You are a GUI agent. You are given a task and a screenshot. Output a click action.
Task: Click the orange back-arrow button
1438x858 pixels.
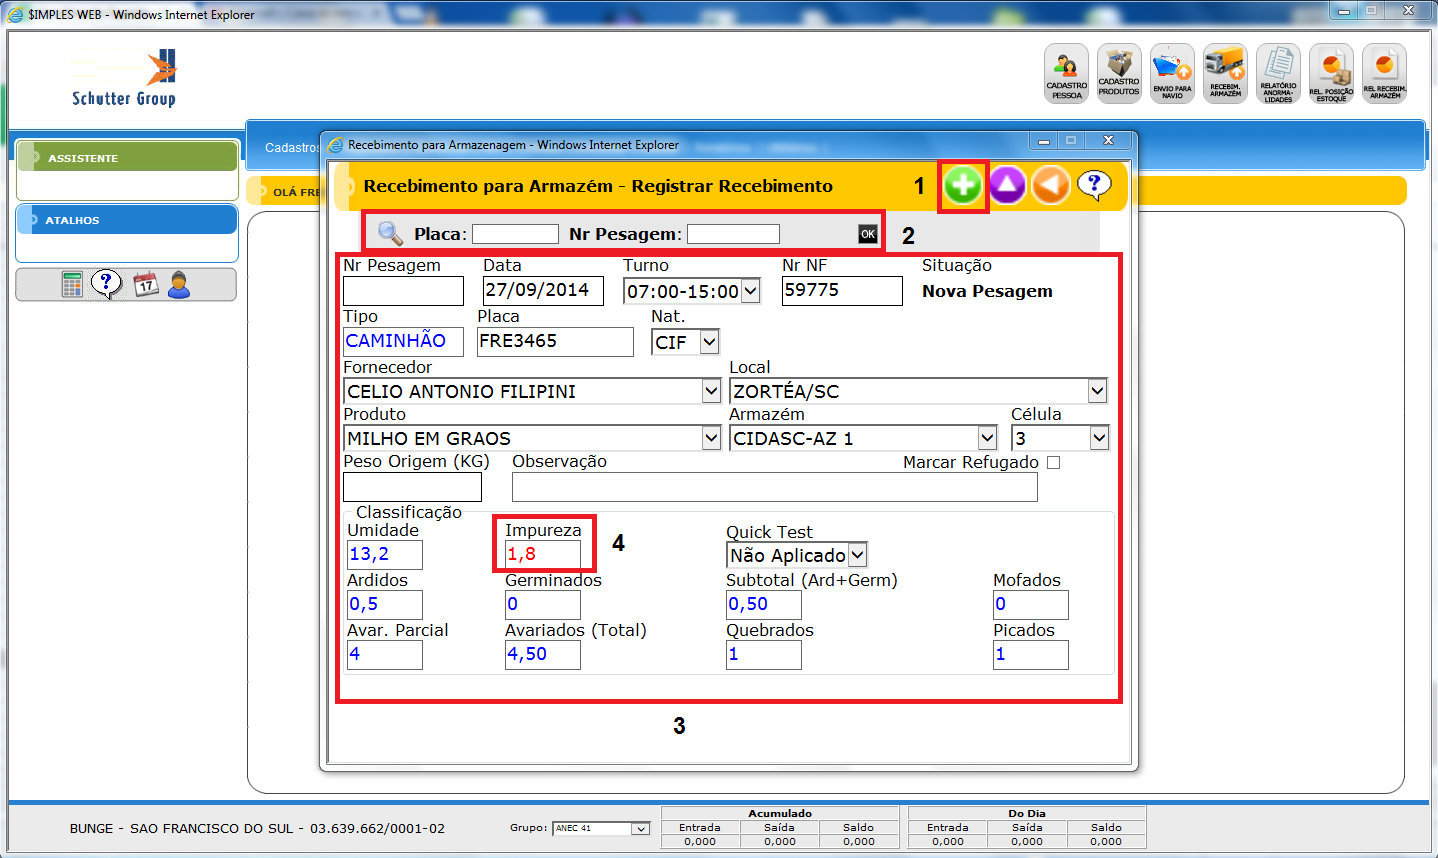(x=1050, y=186)
